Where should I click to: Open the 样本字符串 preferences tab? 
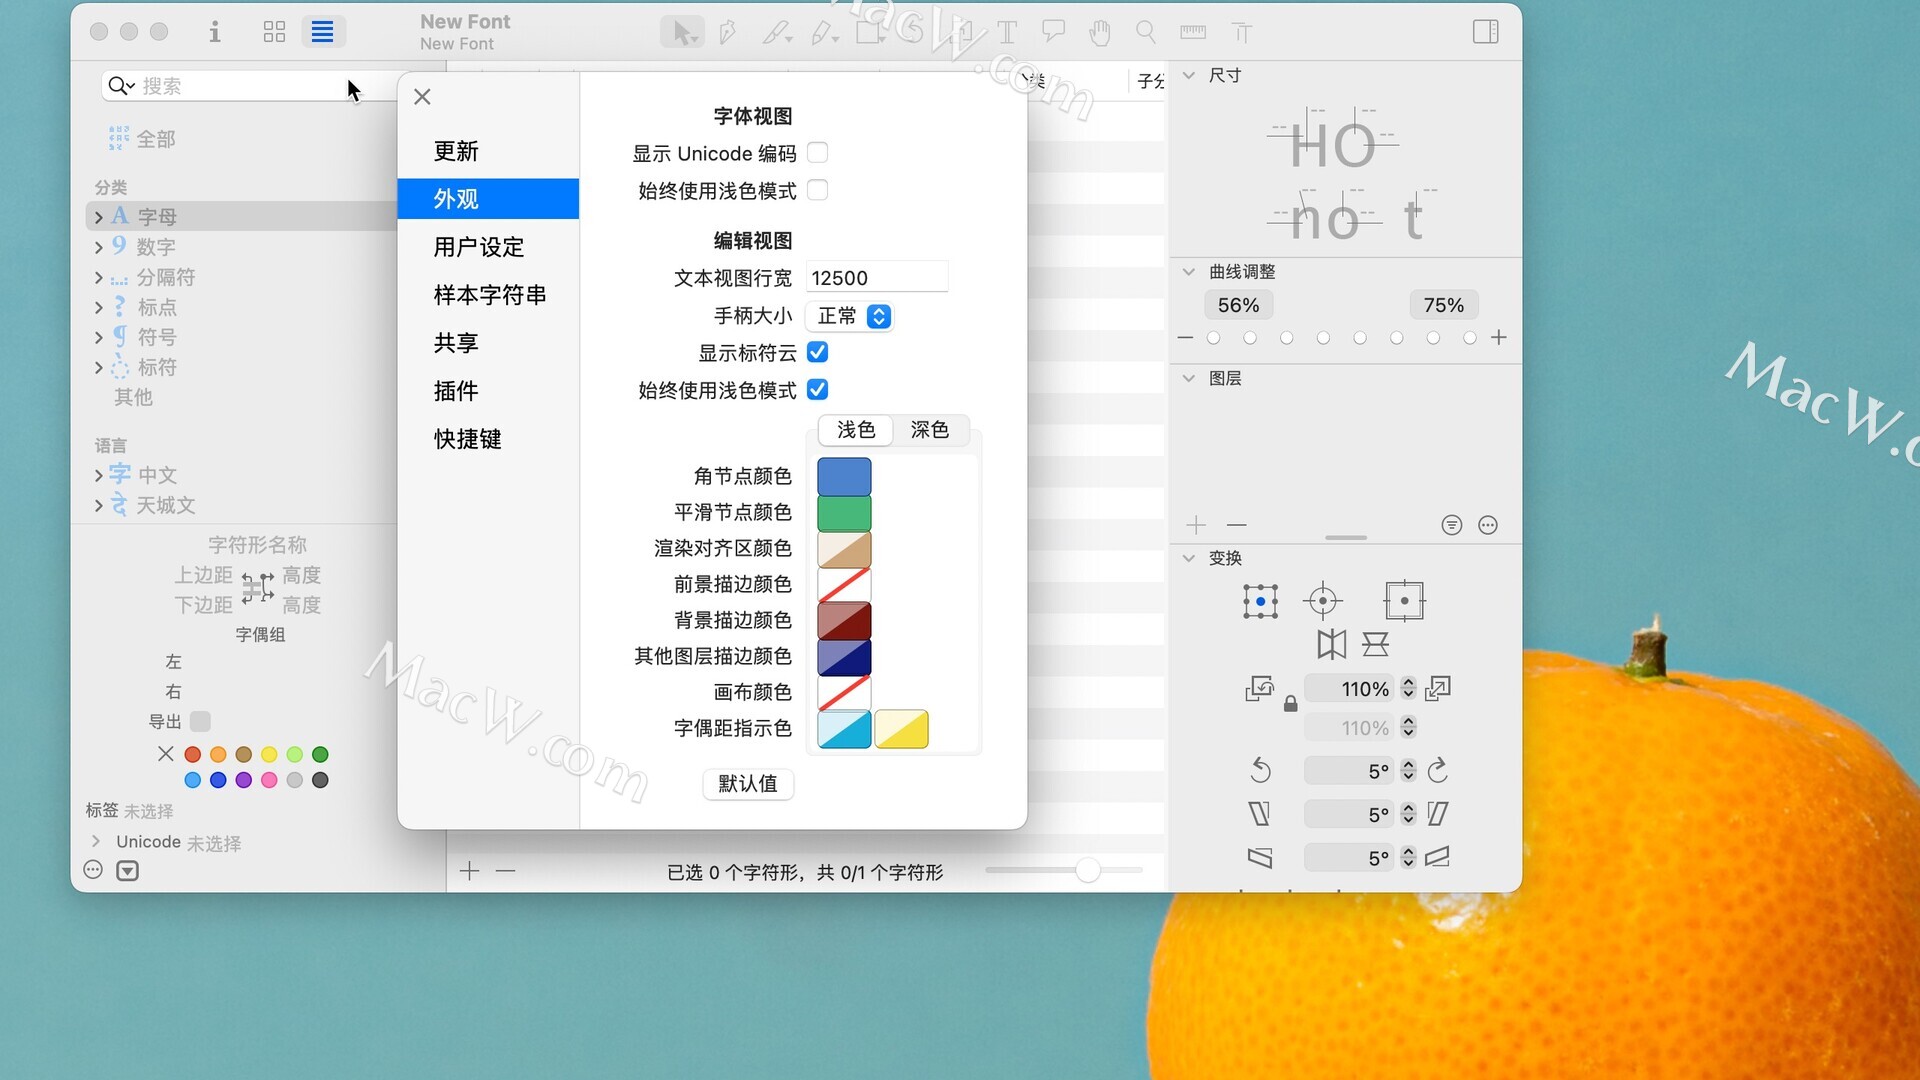coord(488,295)
